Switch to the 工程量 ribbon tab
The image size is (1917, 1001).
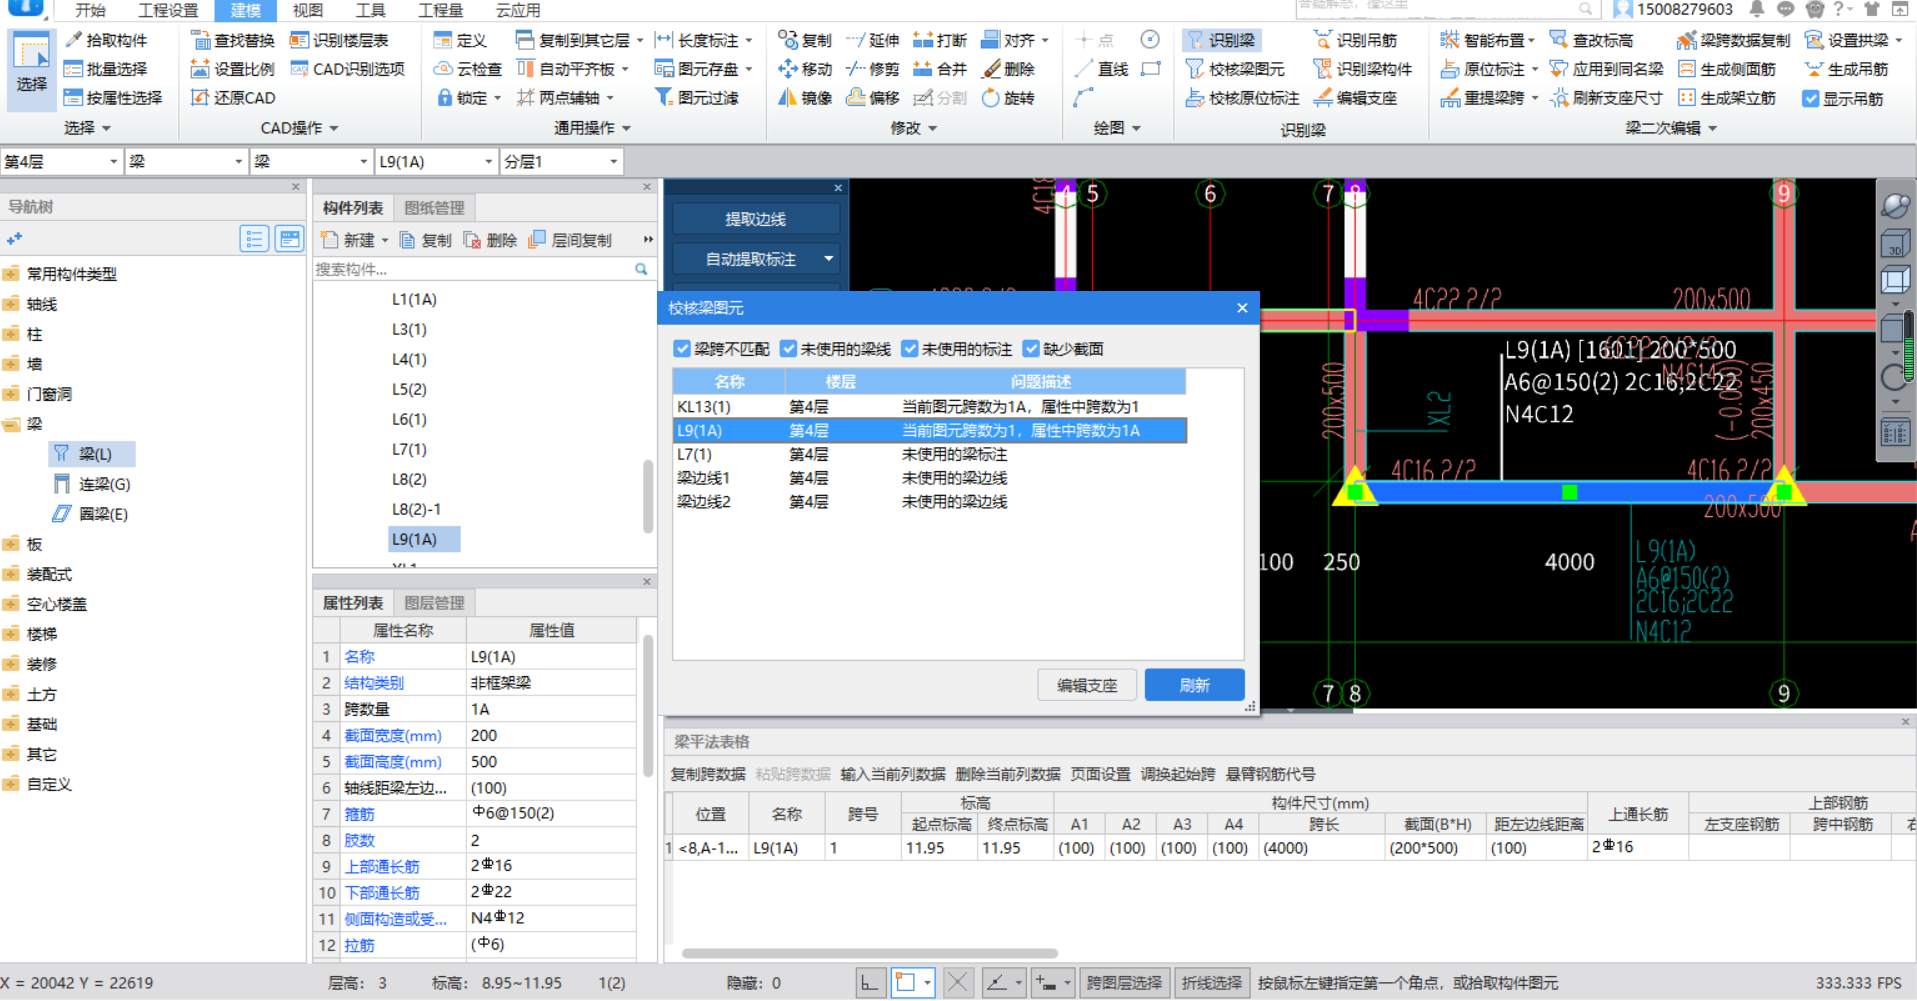(440, 10)
